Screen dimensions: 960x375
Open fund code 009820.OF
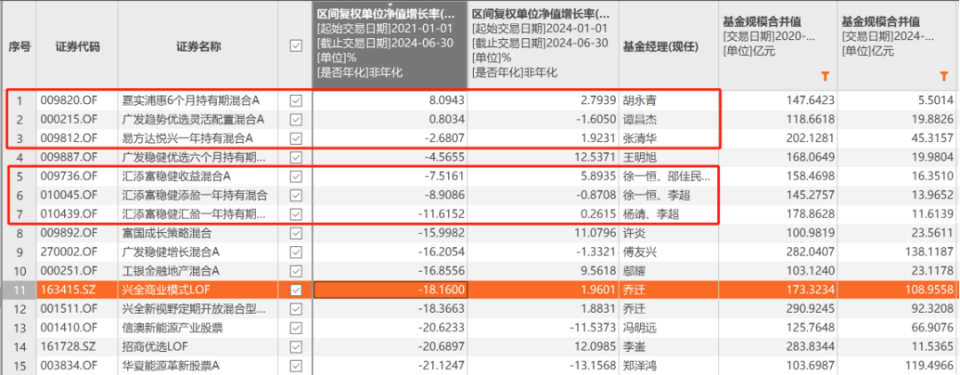pos(69,100)
